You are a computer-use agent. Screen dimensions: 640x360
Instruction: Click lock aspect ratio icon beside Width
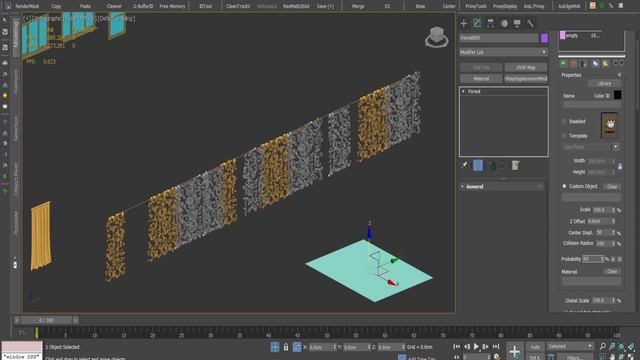click(620, 167)
